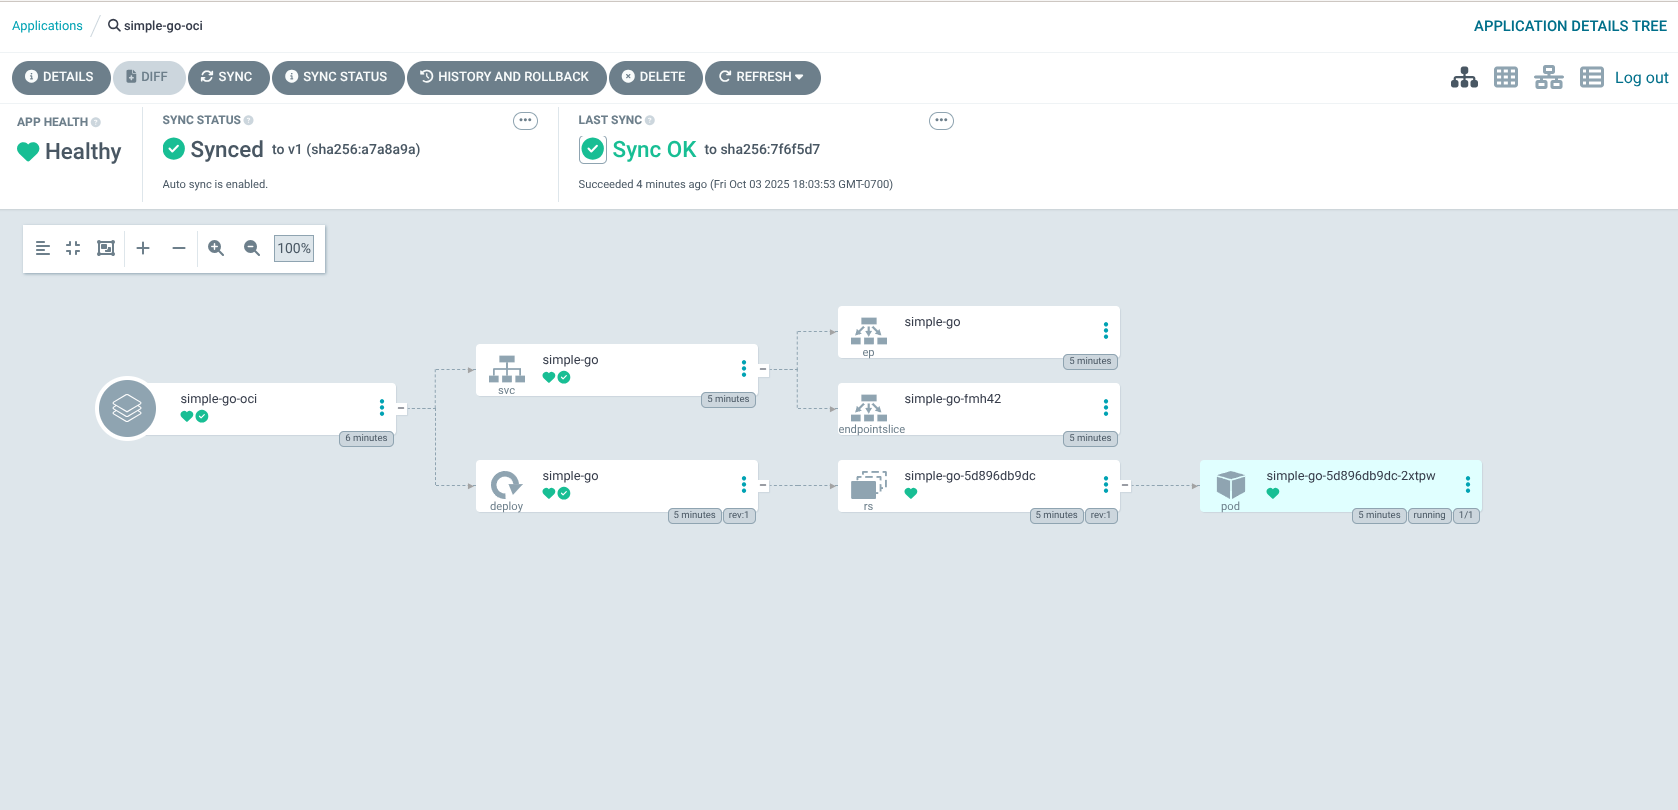Click the fit-to-screen collapse icon
1678x810 pixels.
pyautogui.click(x=73, y=248)
